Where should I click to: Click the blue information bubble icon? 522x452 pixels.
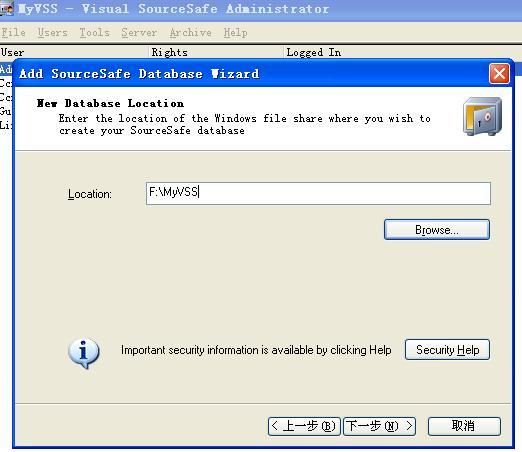click(x=83, y=353)
